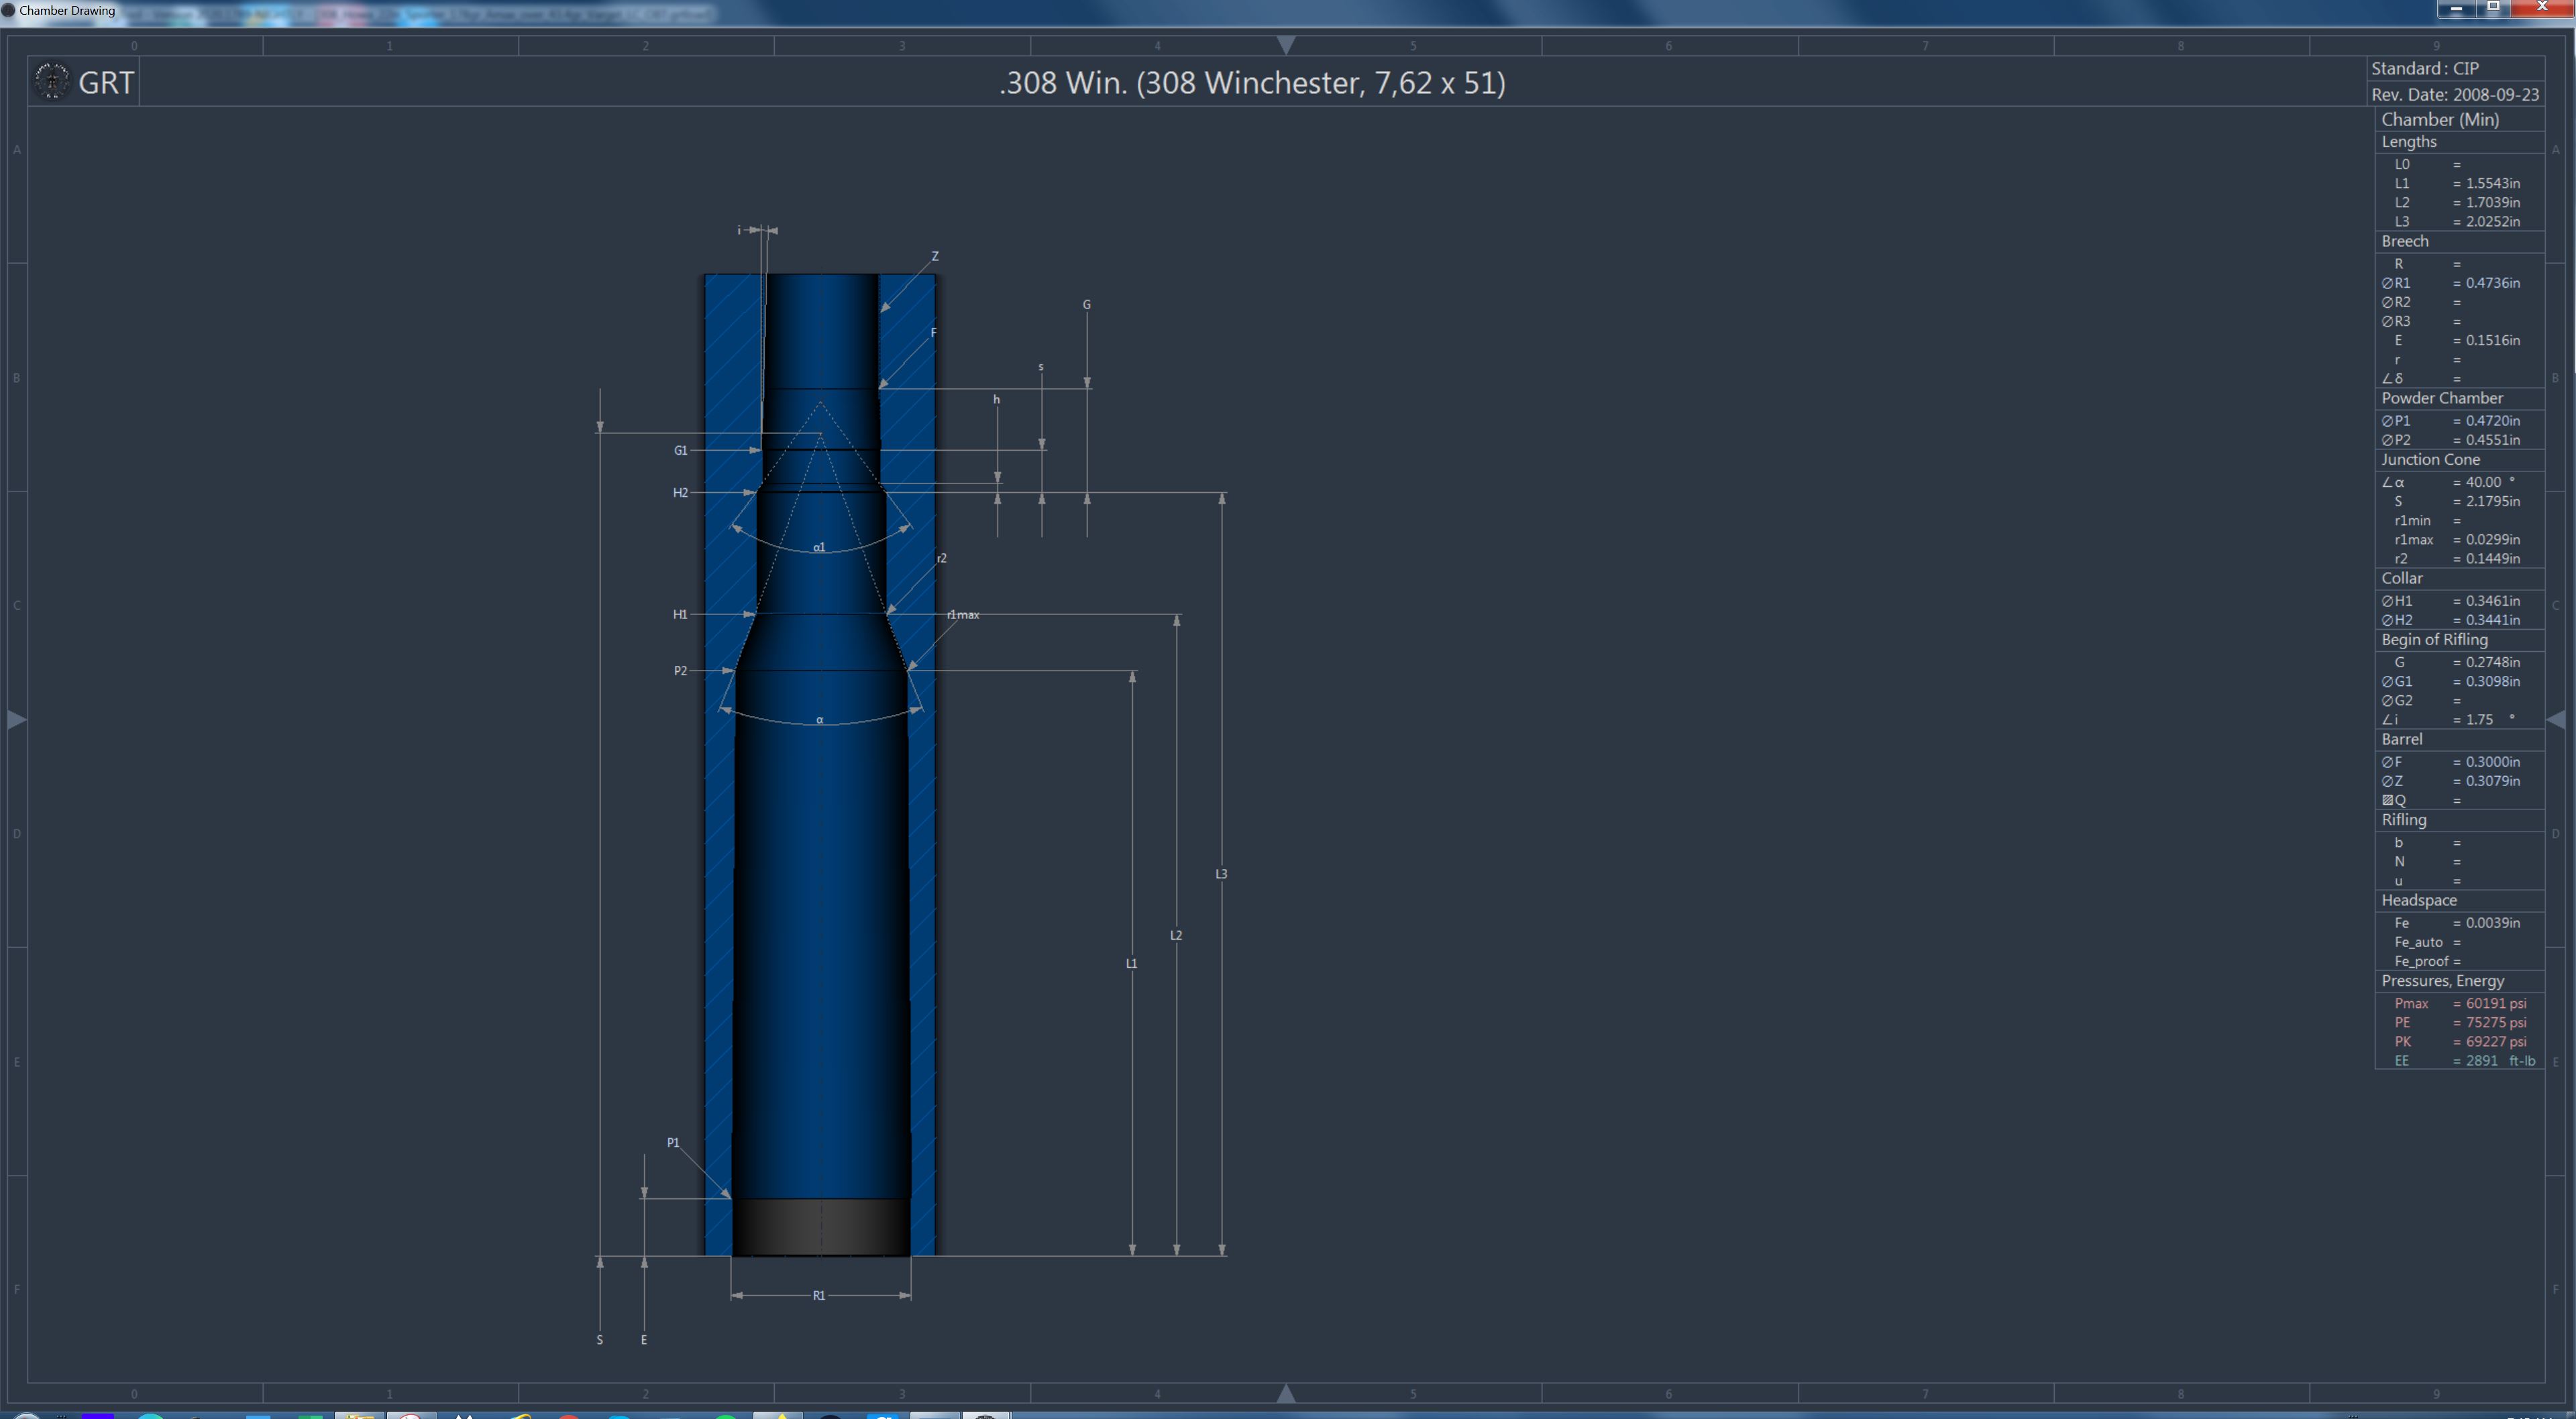Click the GRT logo icon

pos(52,81)
